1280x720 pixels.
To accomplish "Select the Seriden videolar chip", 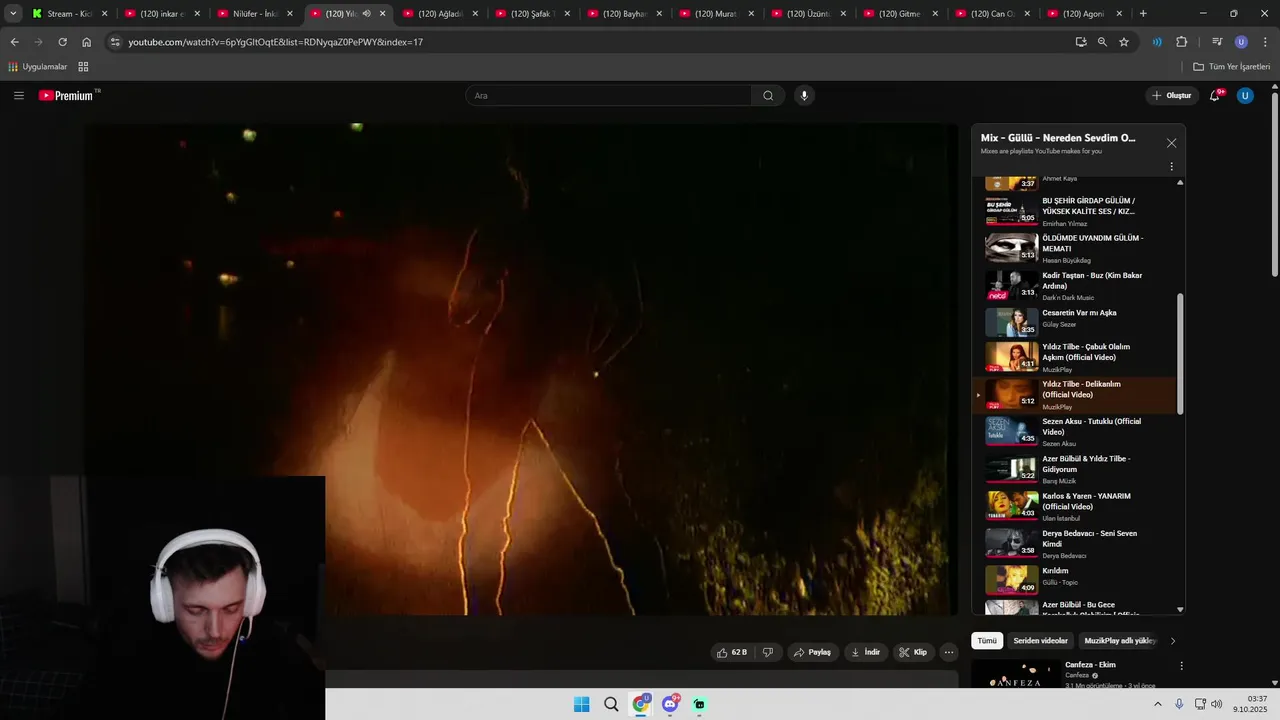I will click(x=1040, y=641).
